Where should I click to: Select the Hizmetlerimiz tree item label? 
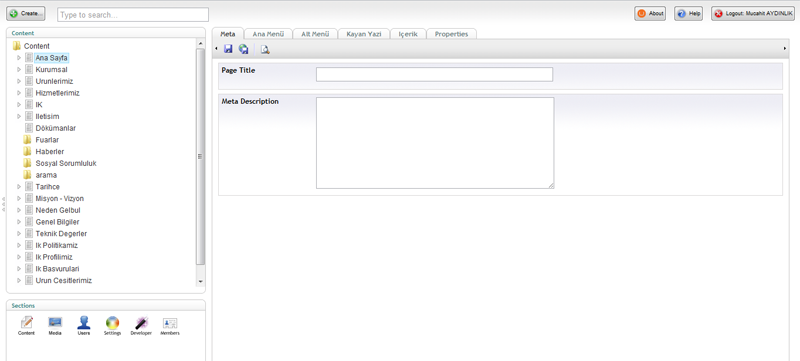point(58,93)
